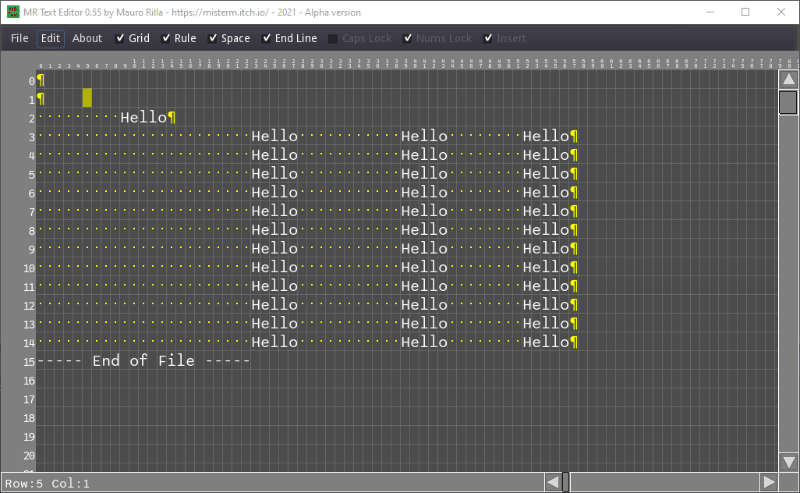Viewport: 800px width, 493px height.
Task: Click the Row:5 Col:1 status text
Action: pos(47,483)
